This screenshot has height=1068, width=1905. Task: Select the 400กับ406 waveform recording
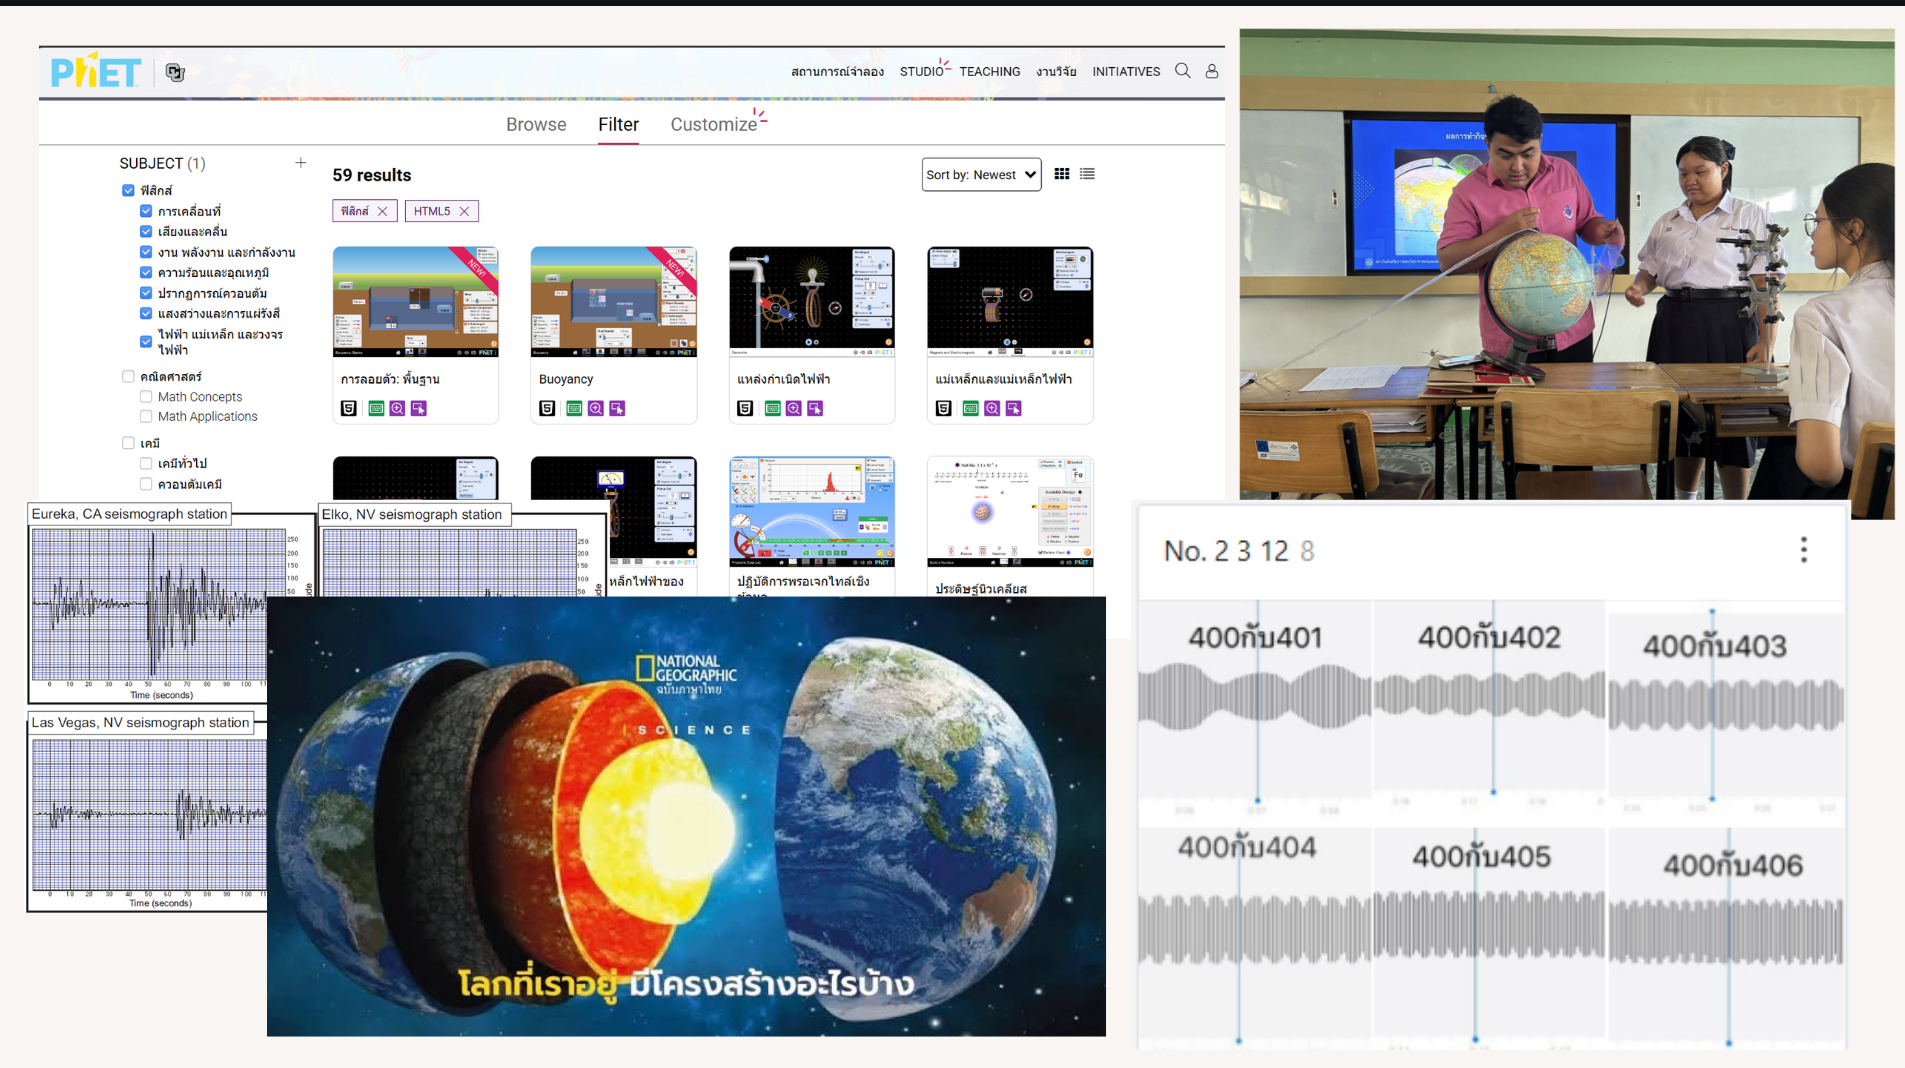coord(1726,932)
